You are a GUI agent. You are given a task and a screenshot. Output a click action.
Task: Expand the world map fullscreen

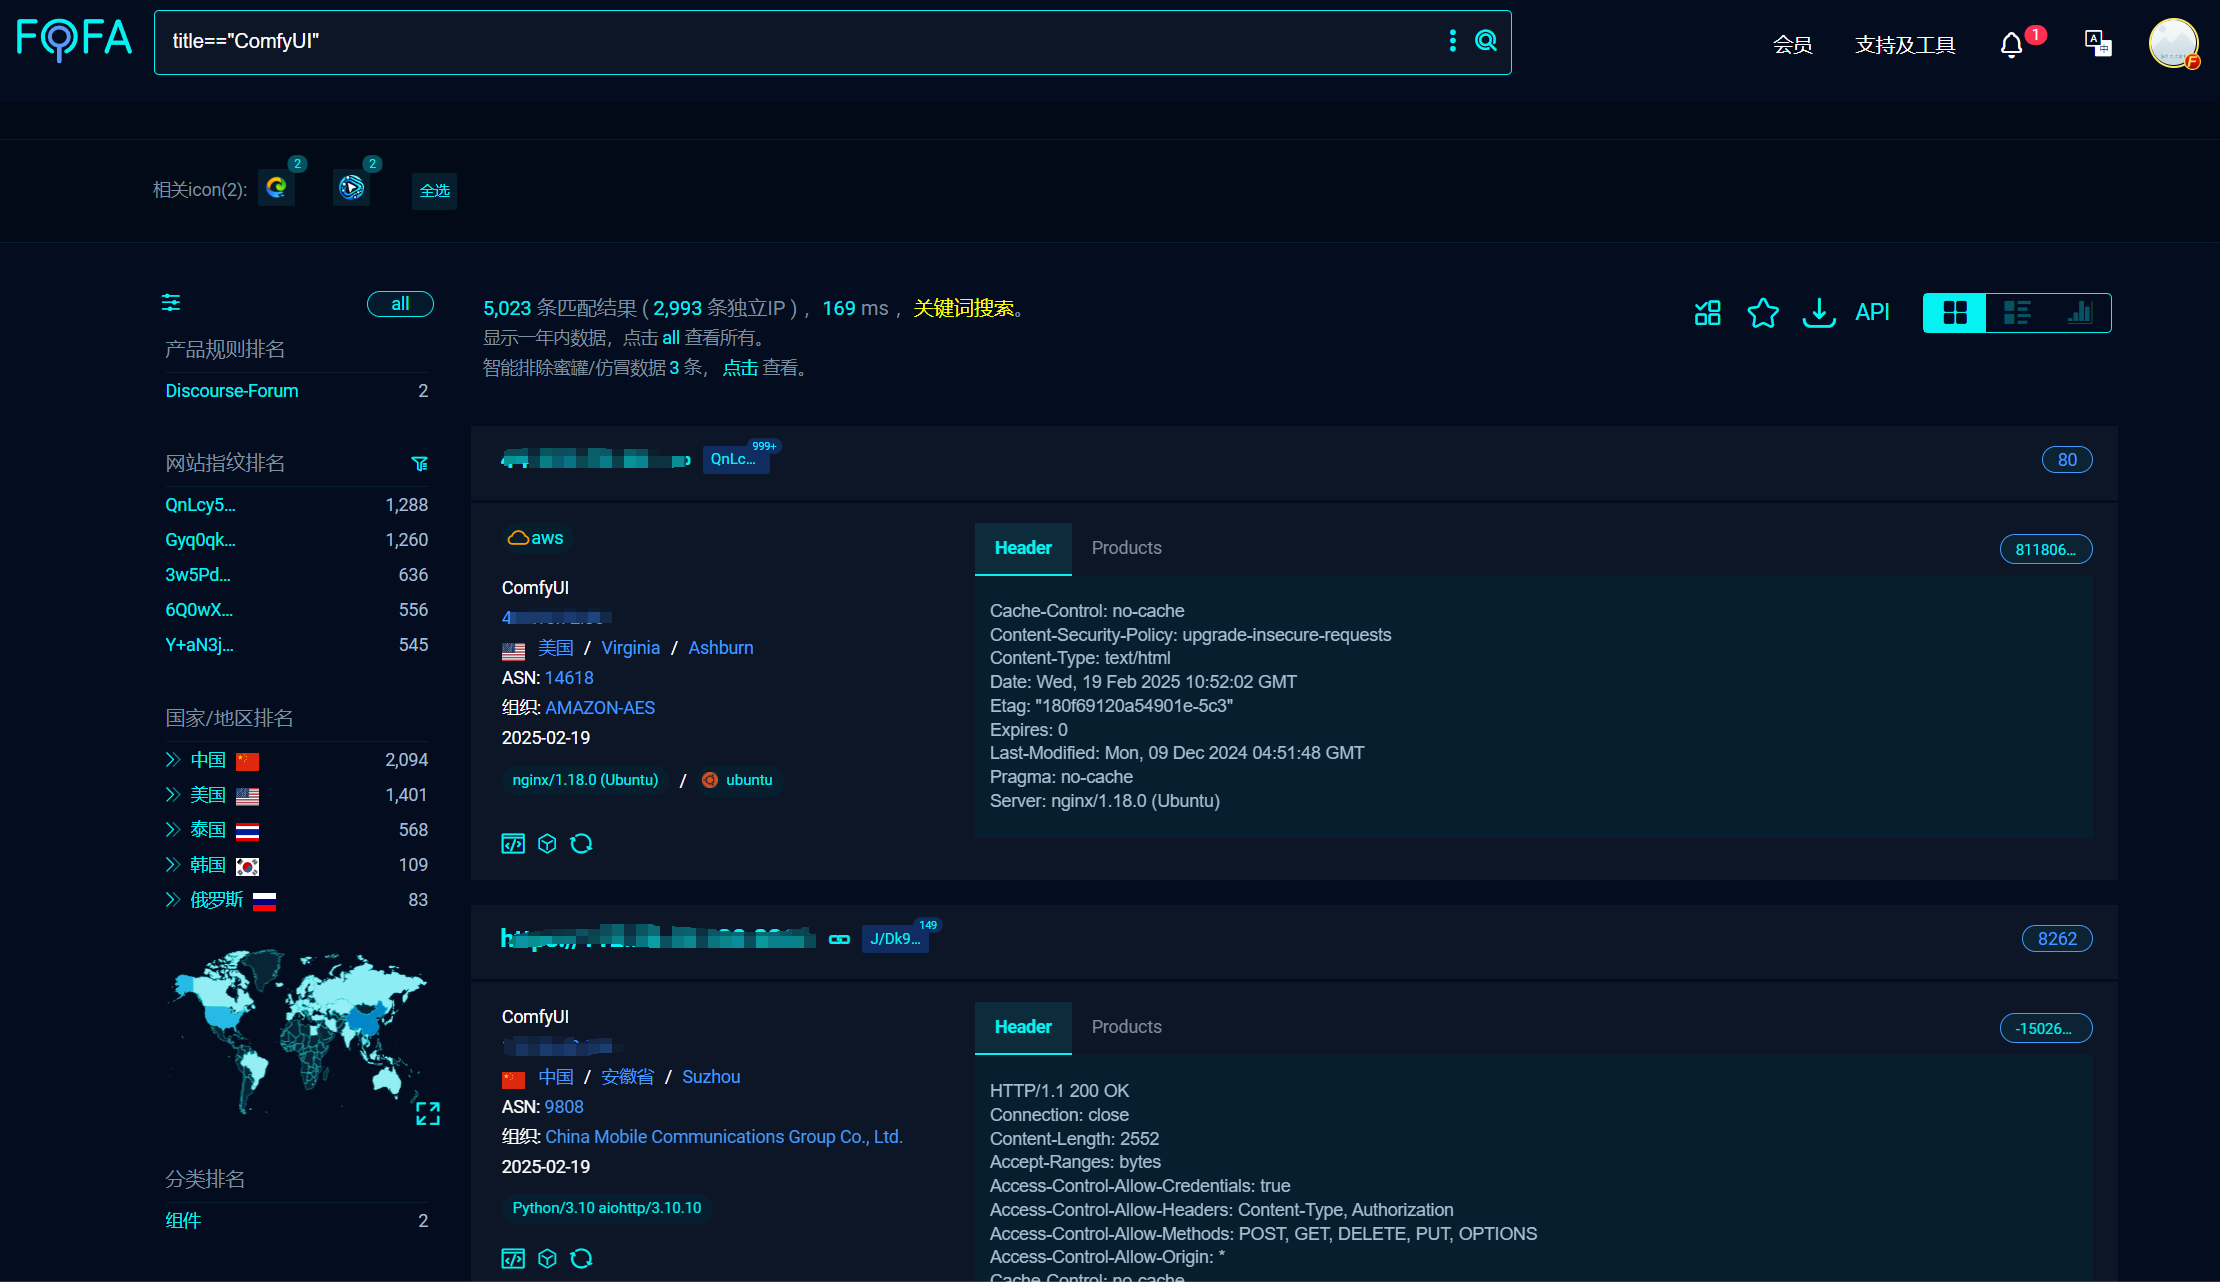[428, 1113]
